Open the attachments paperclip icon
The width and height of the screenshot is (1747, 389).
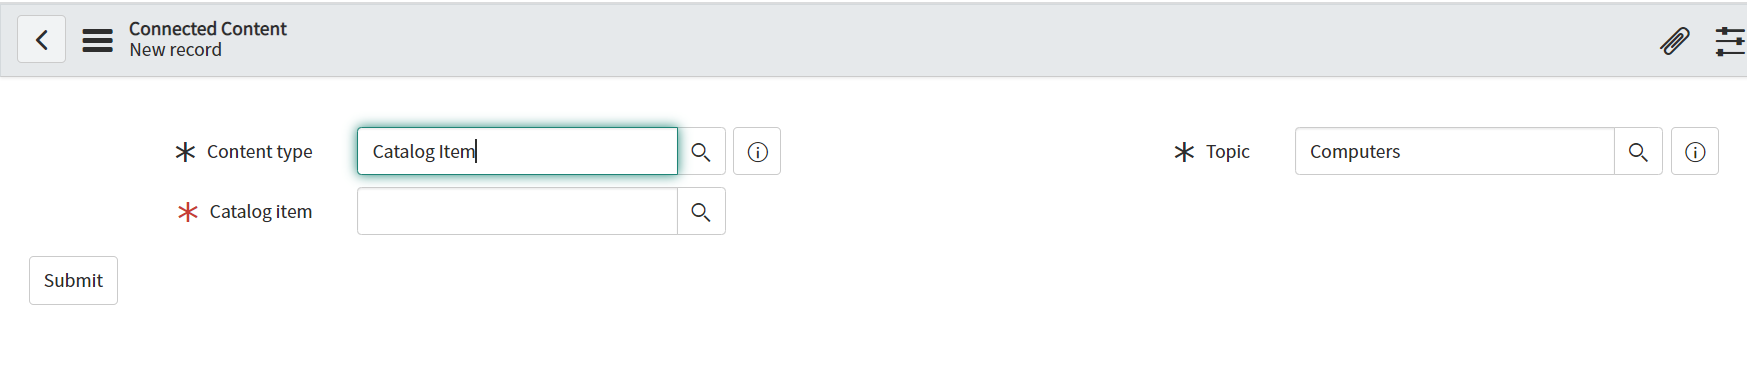[1675, 41]
